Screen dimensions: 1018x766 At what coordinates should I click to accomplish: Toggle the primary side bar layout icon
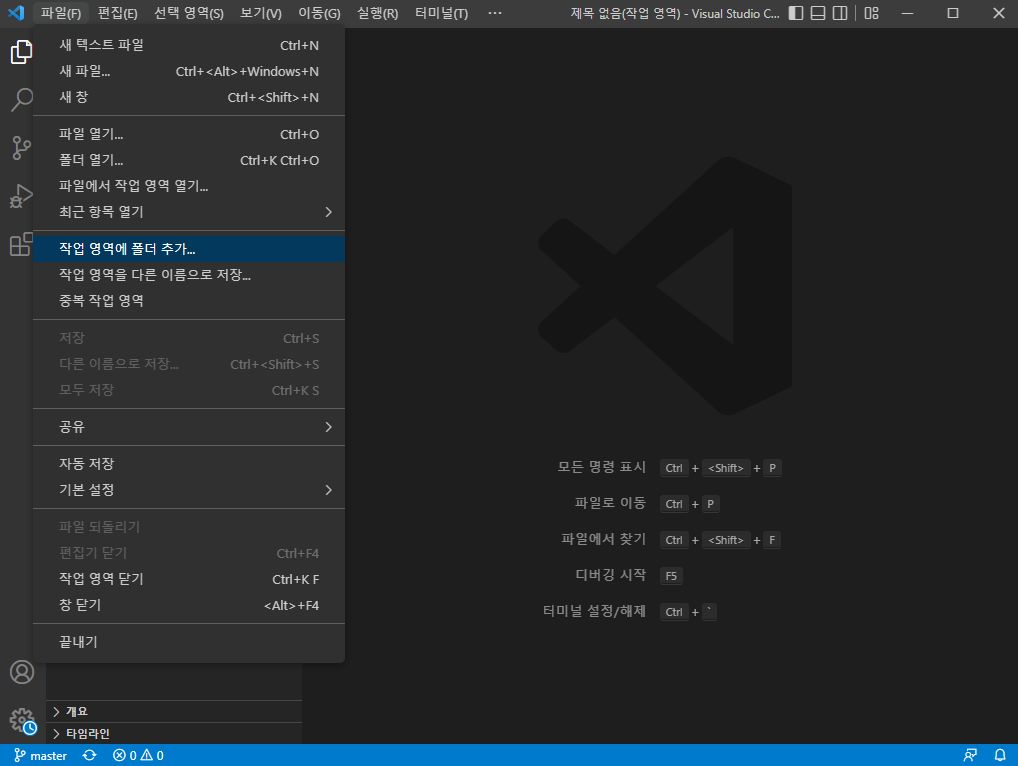coord(796,13)
